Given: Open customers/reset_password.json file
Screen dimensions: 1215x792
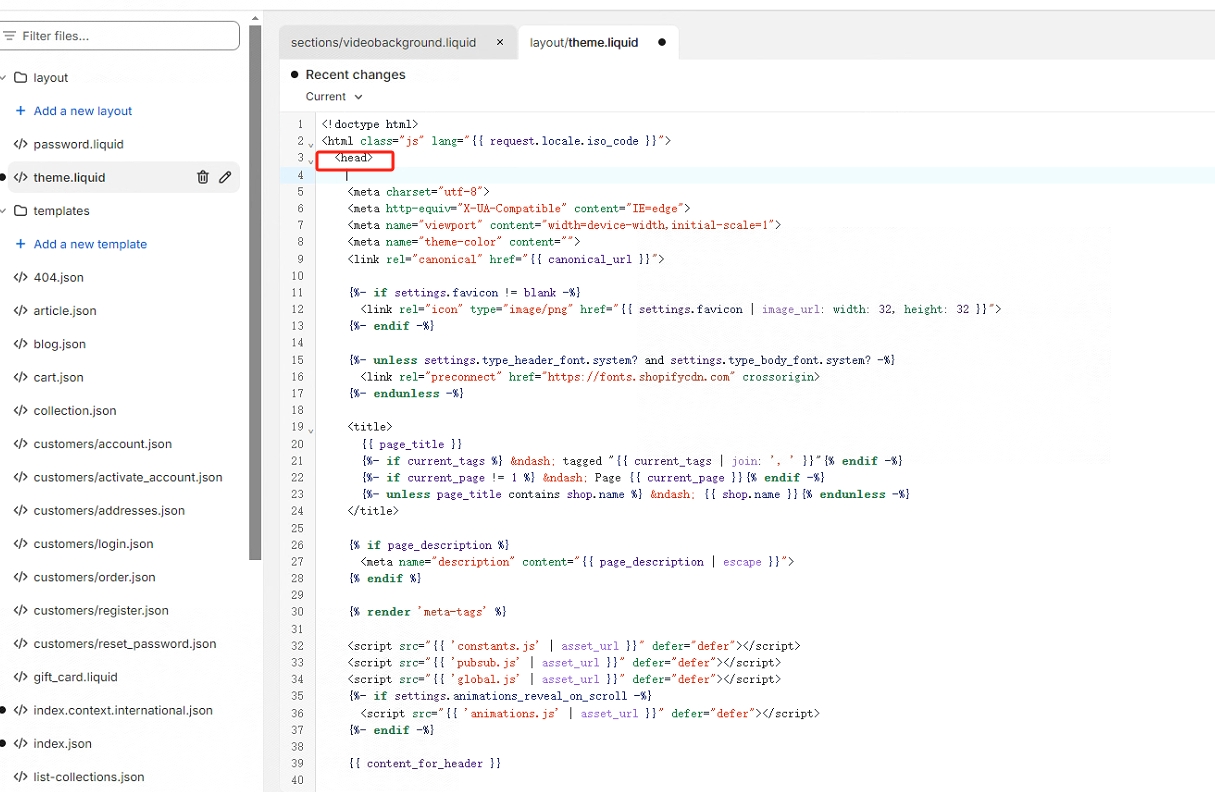Looking at the screenshot, I should point(125,644).
